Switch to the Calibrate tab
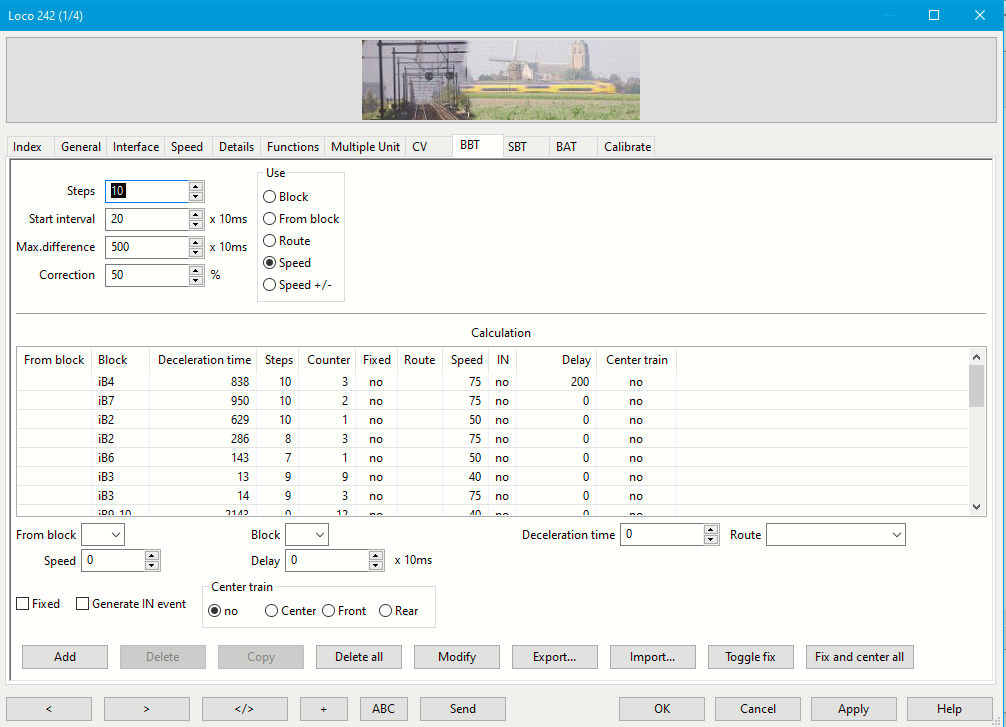The width and height of the screenshot is (1006, 727). (x=627, y=147)
